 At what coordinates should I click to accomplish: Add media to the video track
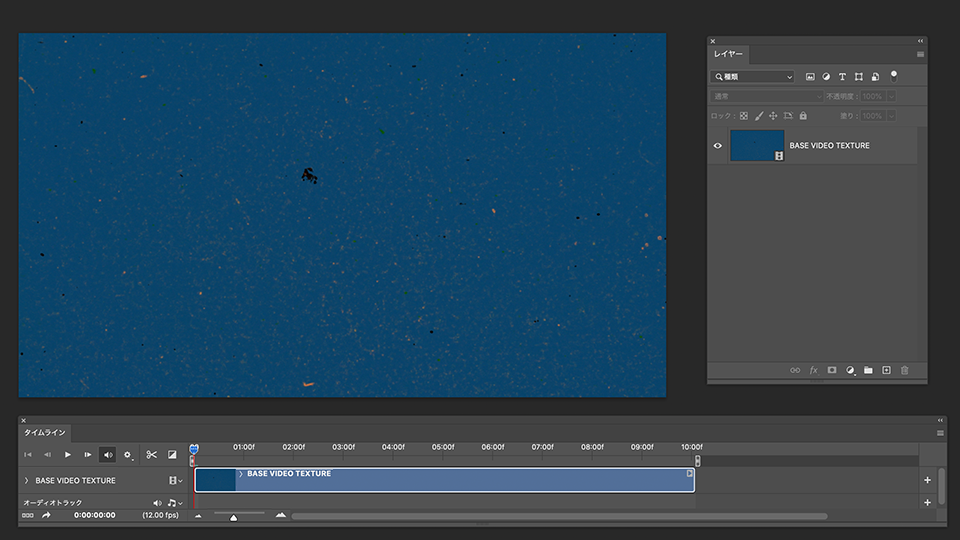click(x=927, y=481)
